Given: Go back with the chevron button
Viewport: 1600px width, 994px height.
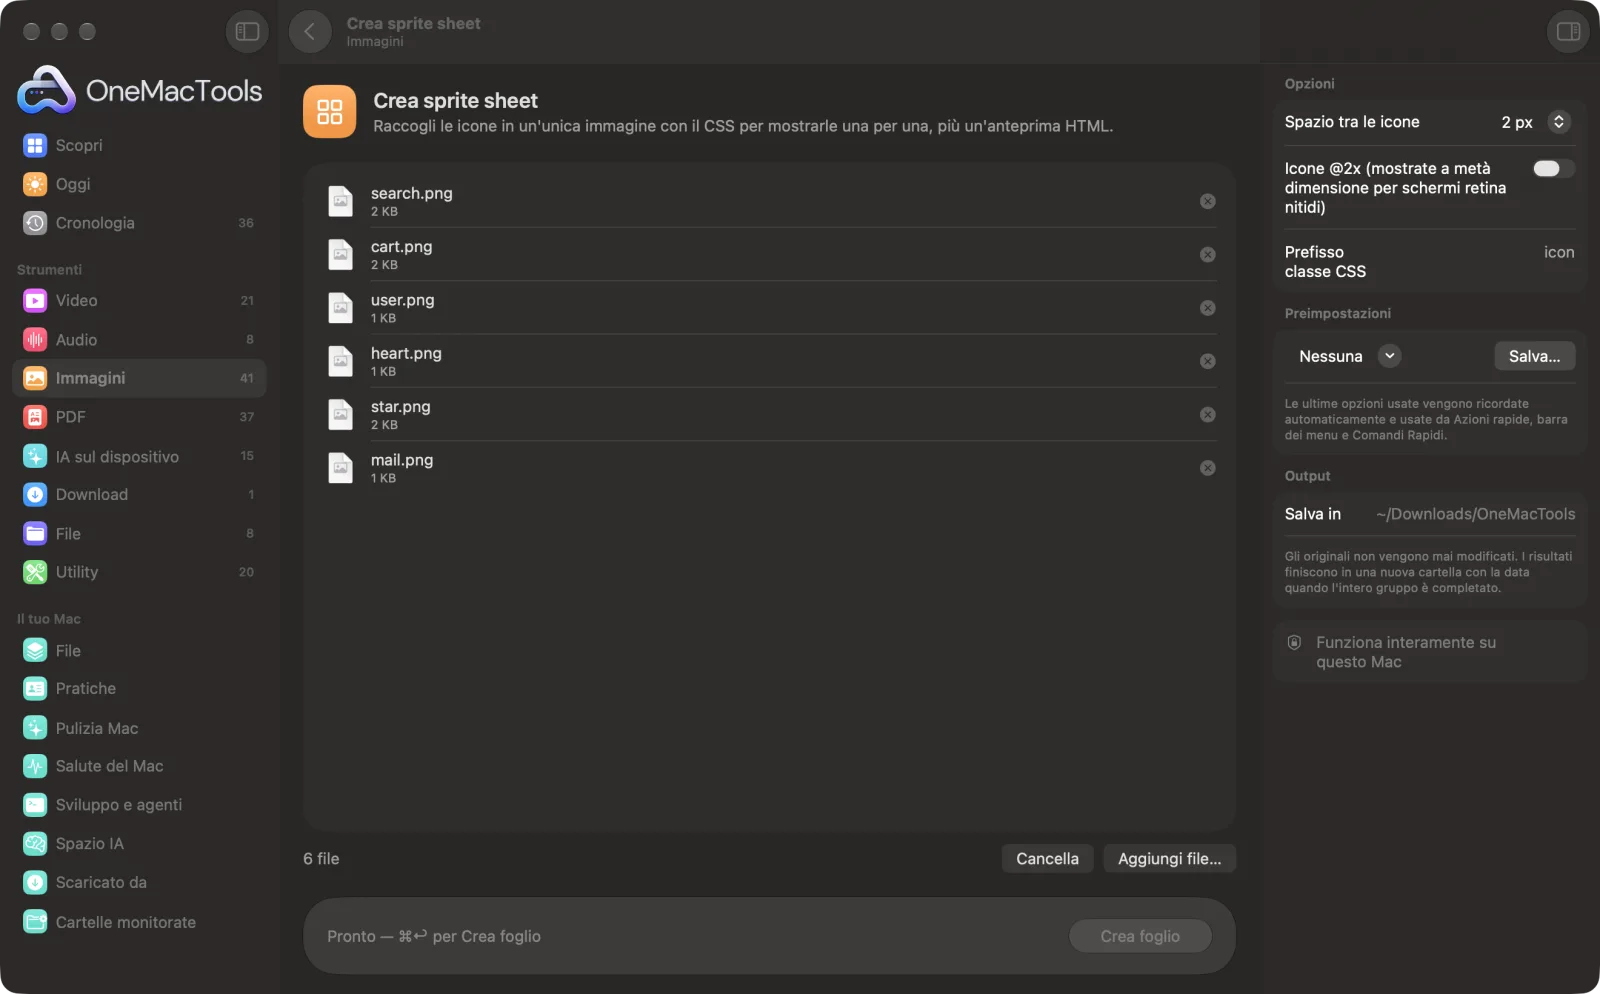Looking at the screenshot, I should click(310, 32).
